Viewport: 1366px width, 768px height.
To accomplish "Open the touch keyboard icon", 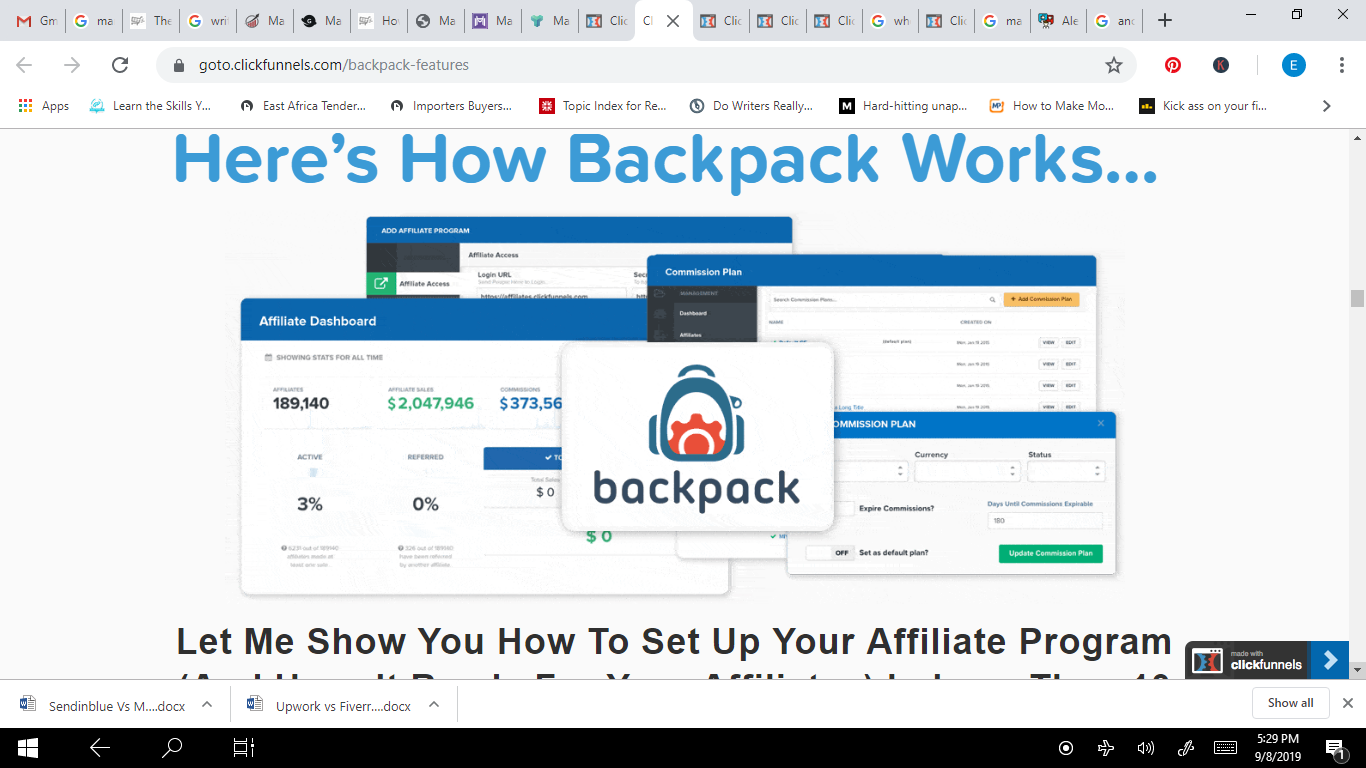I will (1225, 748).
